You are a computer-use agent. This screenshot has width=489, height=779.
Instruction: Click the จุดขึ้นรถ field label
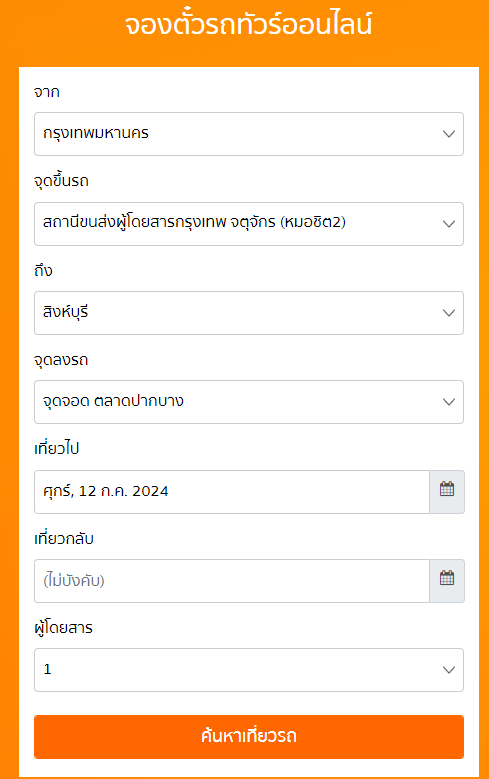[61, 181]
